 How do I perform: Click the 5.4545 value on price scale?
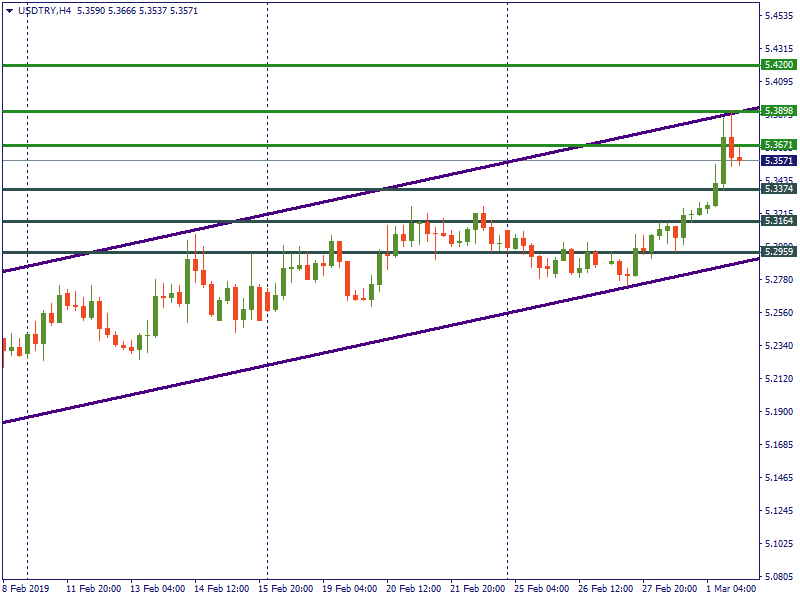click(x=779, y=16)
